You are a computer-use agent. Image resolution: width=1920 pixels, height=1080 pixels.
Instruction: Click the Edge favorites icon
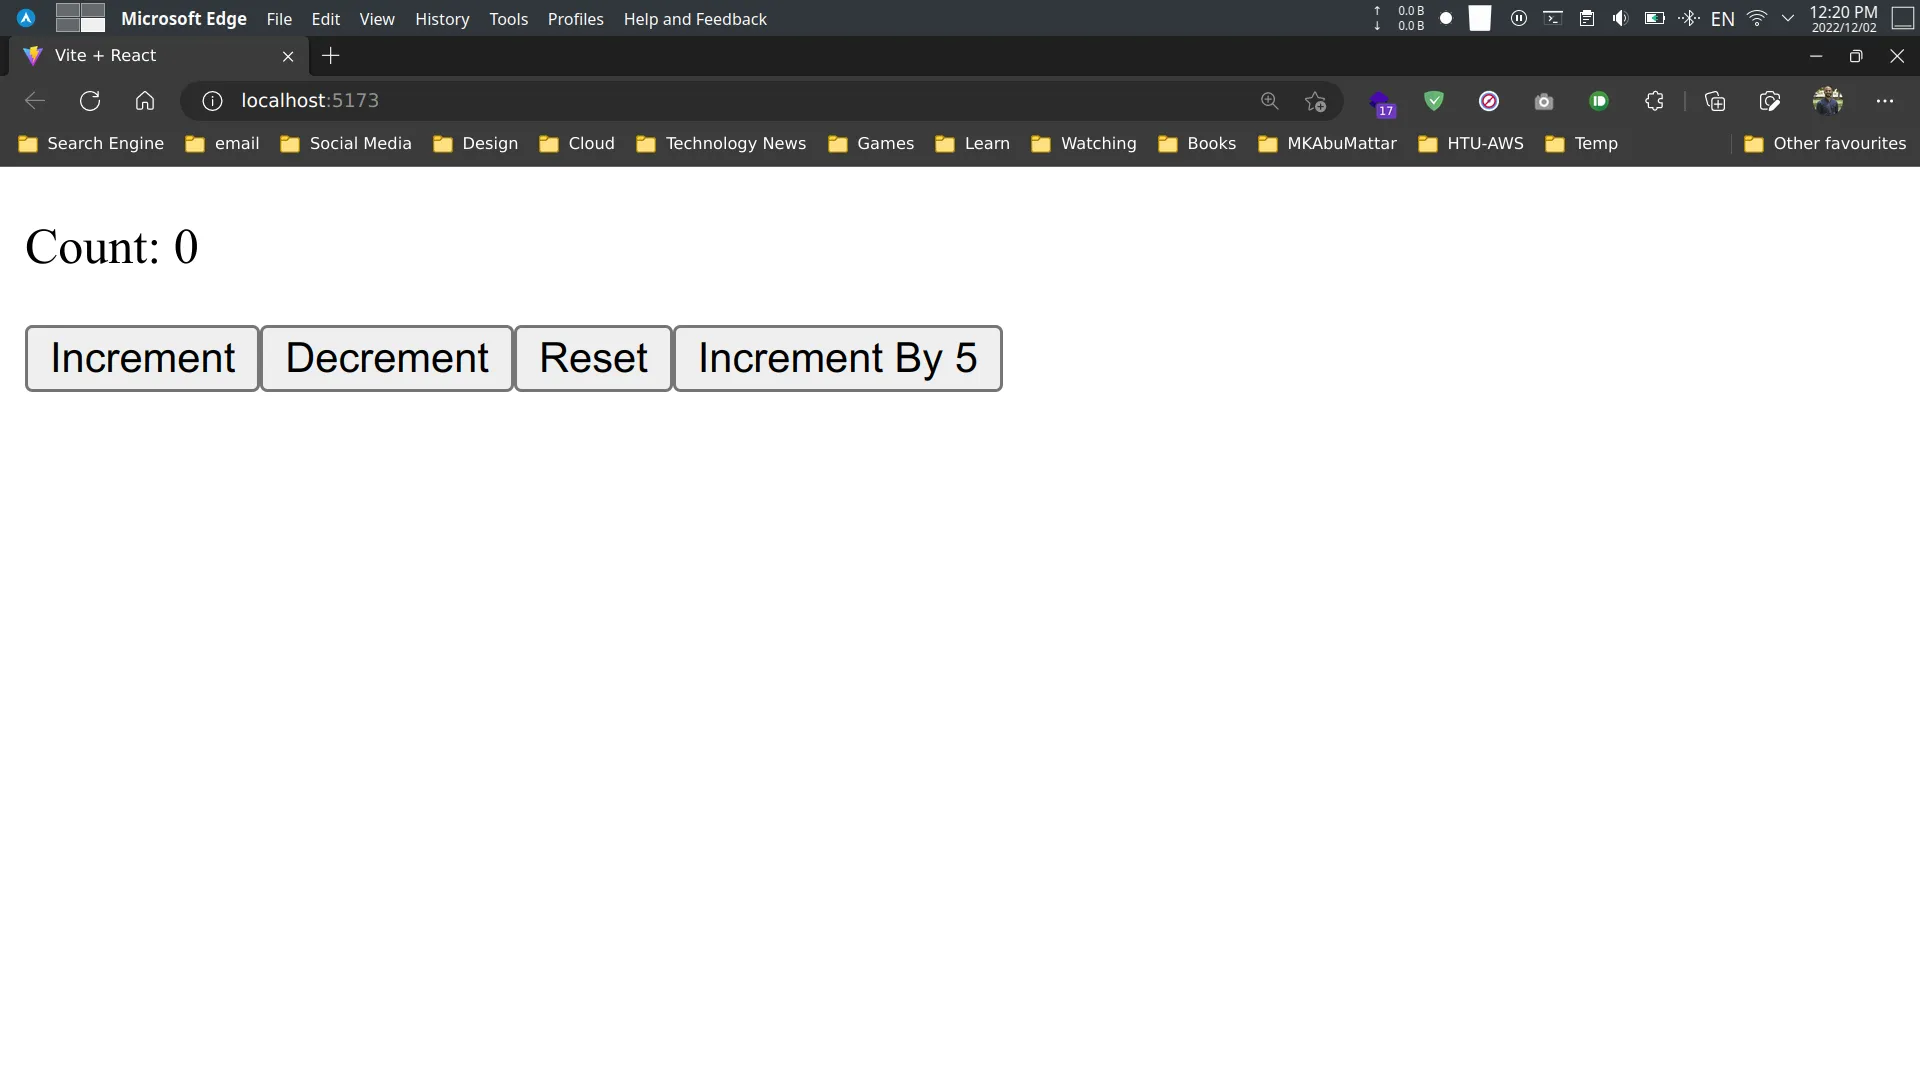(1315, 102)
